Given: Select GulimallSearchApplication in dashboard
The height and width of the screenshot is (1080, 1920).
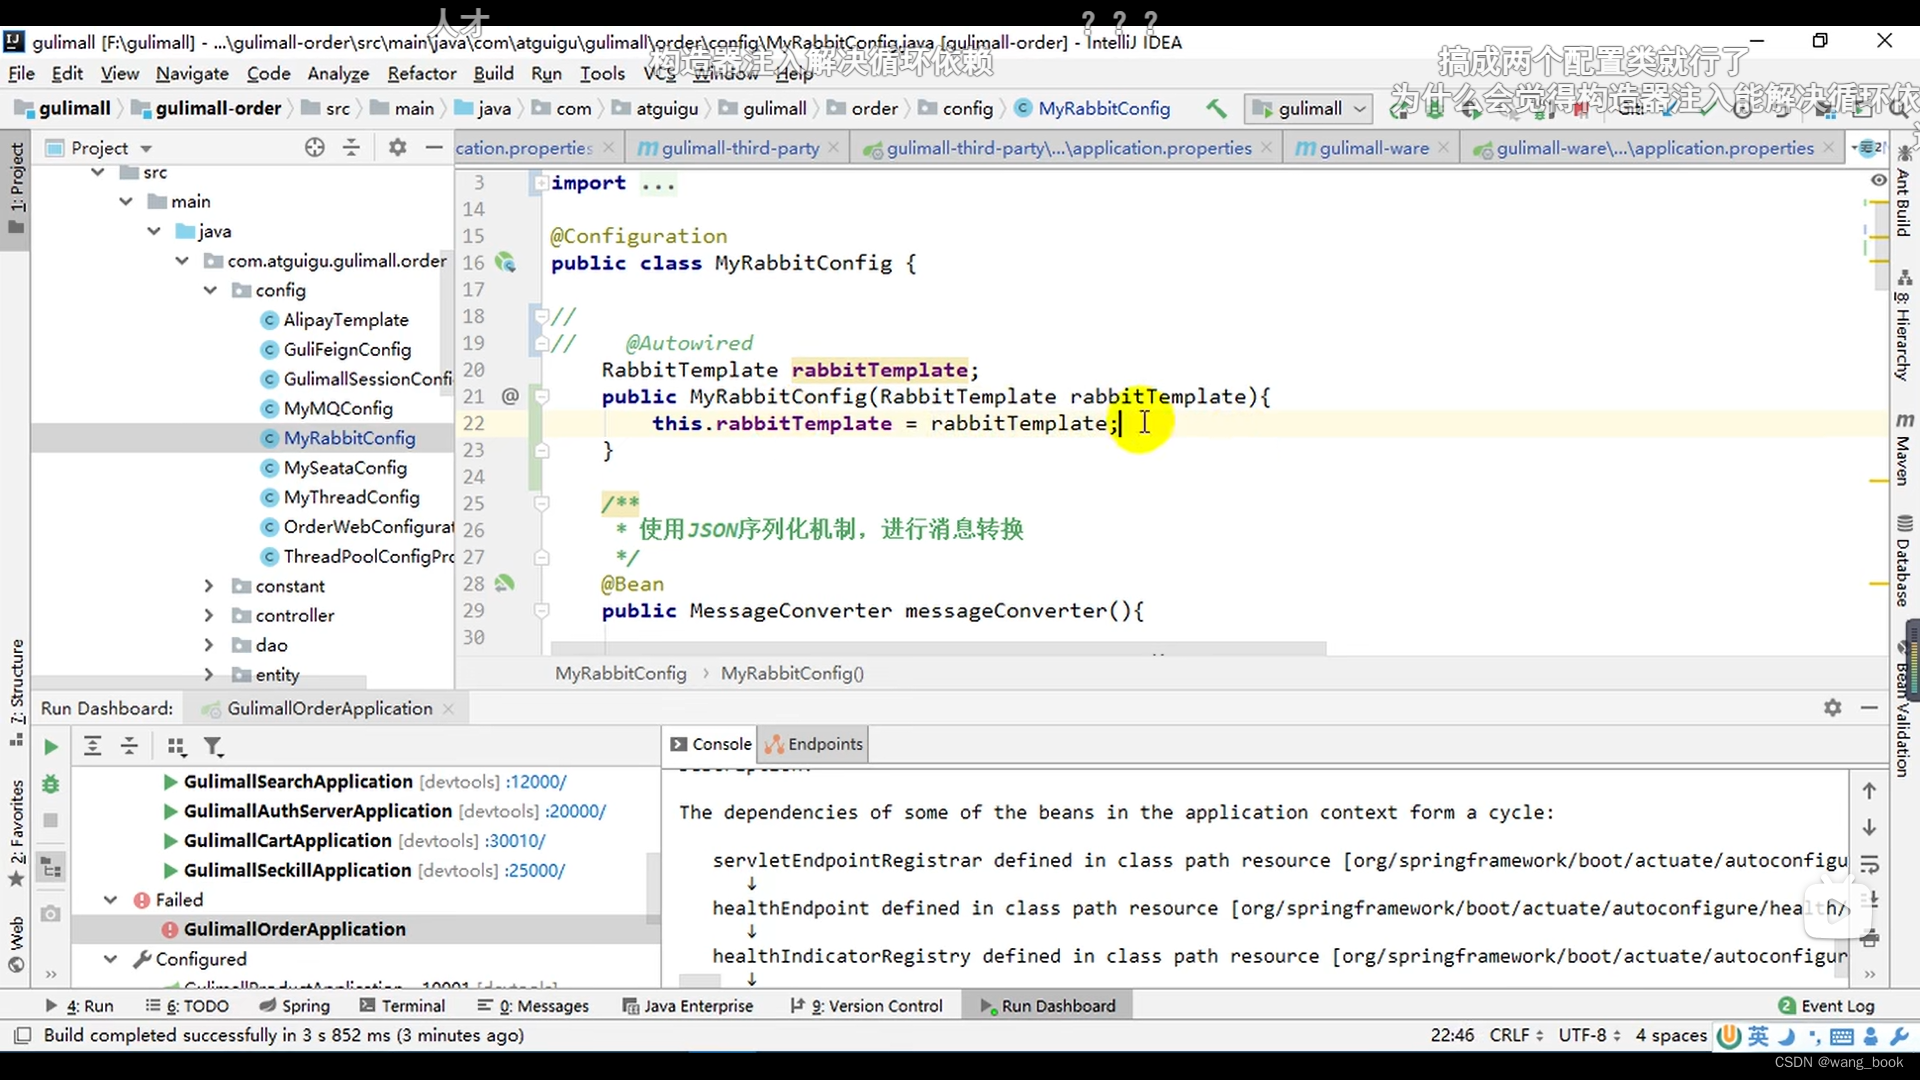Looking at the screenshot, I should pyautogui.click(x=298, y=782).
